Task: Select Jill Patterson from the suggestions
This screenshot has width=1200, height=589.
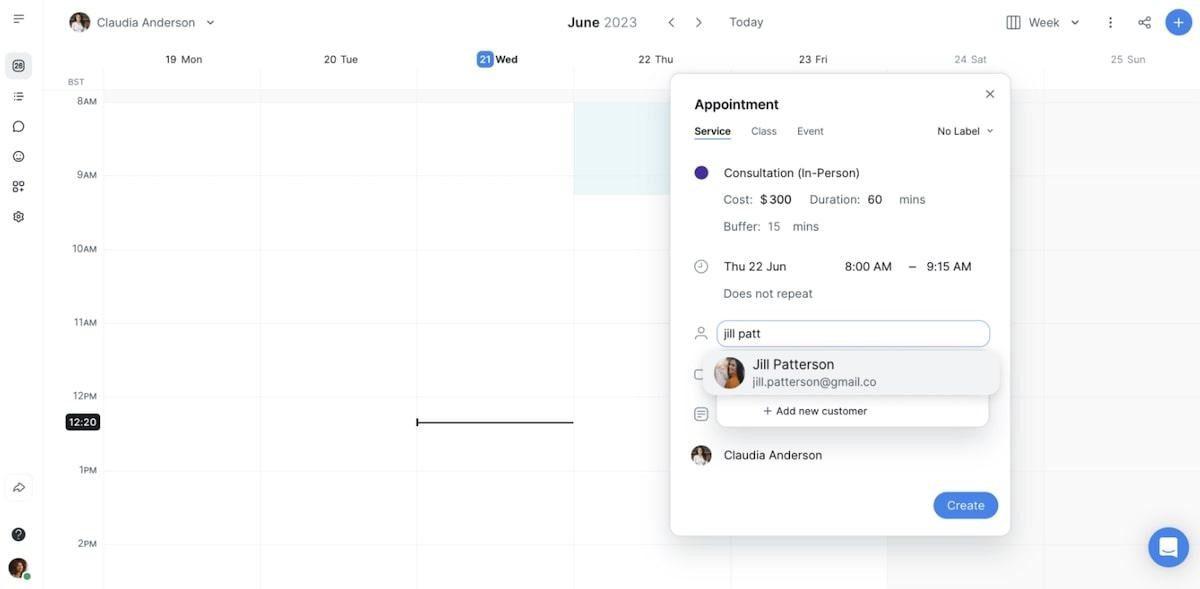Action: click(x=851, y=373)
